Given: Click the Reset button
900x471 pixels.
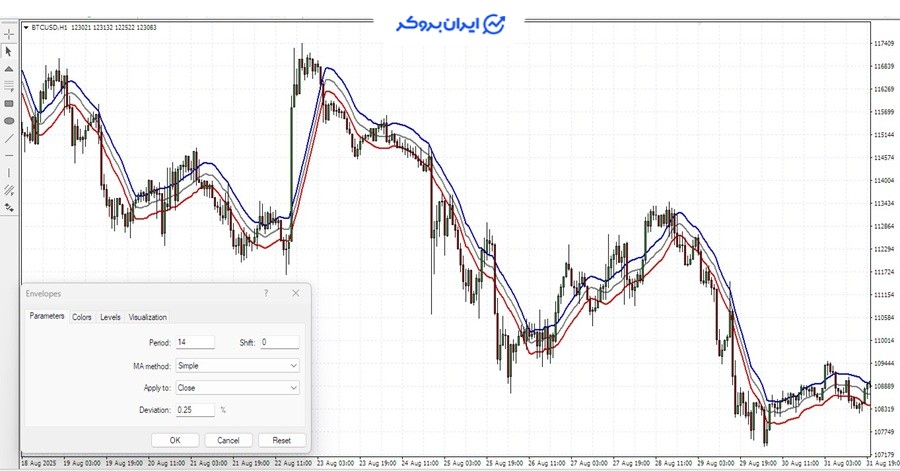Looking at the screenshot, I should pyautogui.click(x=281, y=440).
